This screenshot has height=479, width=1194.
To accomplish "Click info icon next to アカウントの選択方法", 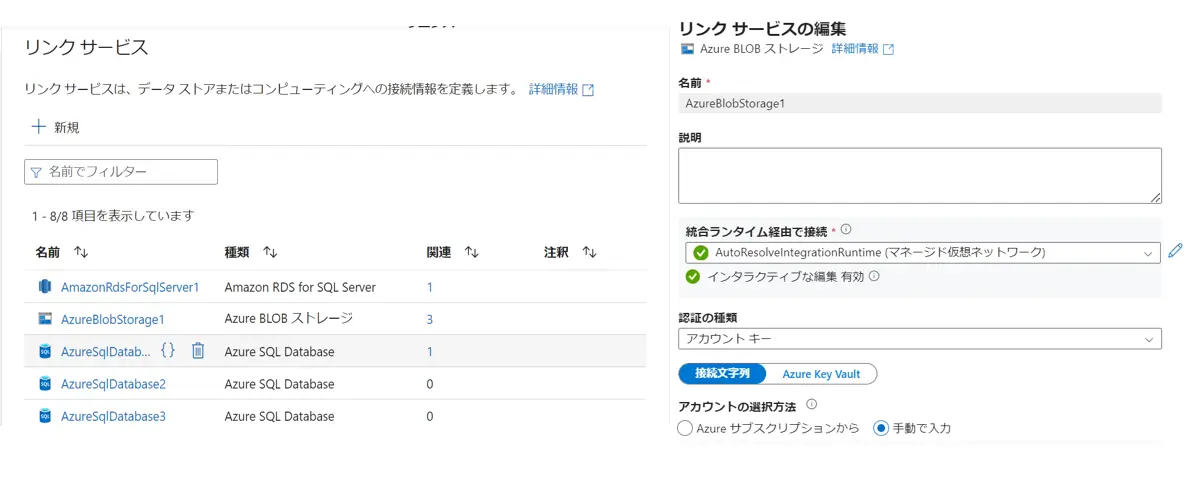I will [812, 404].
